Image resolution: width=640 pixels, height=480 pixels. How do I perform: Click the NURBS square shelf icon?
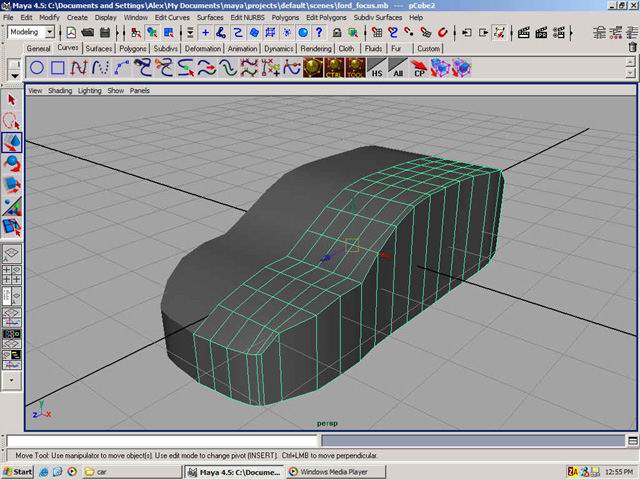click(58, 68)
